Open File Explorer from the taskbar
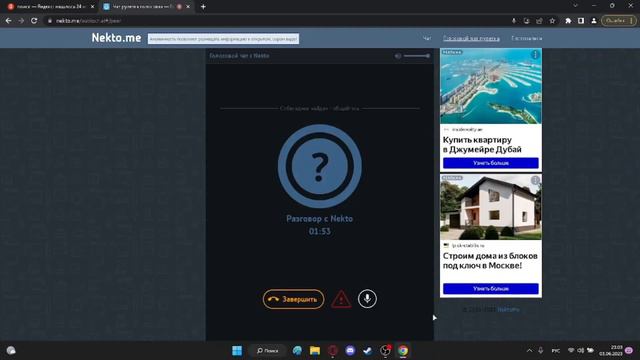This screenshot has height=360, width=640. pyautogui.click(x=315, y=351)
